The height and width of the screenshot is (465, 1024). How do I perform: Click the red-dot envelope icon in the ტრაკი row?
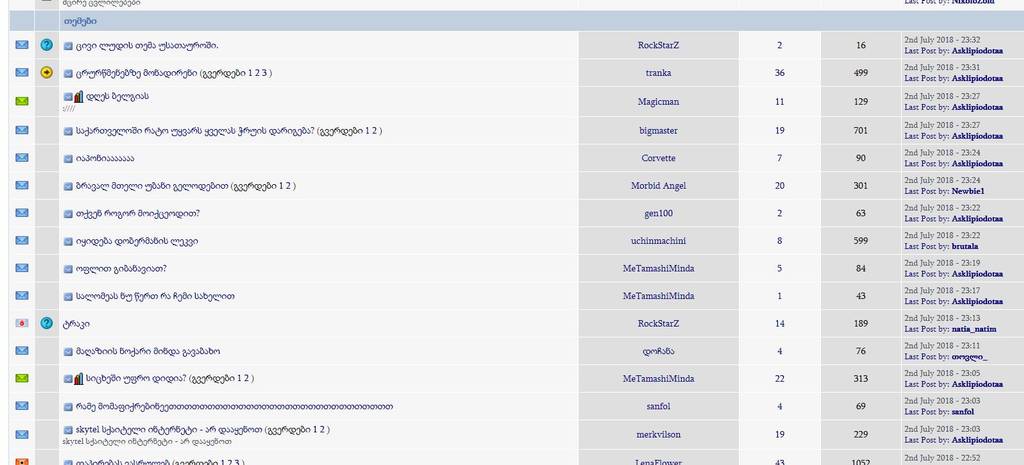point(22,323)
